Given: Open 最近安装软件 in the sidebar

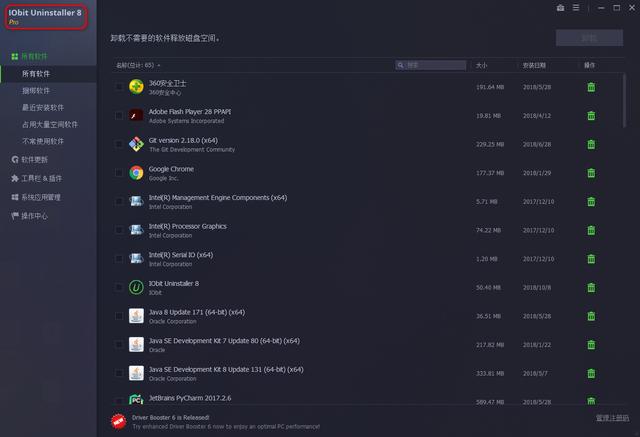Looking at the screenshot, I should point(43,107).
